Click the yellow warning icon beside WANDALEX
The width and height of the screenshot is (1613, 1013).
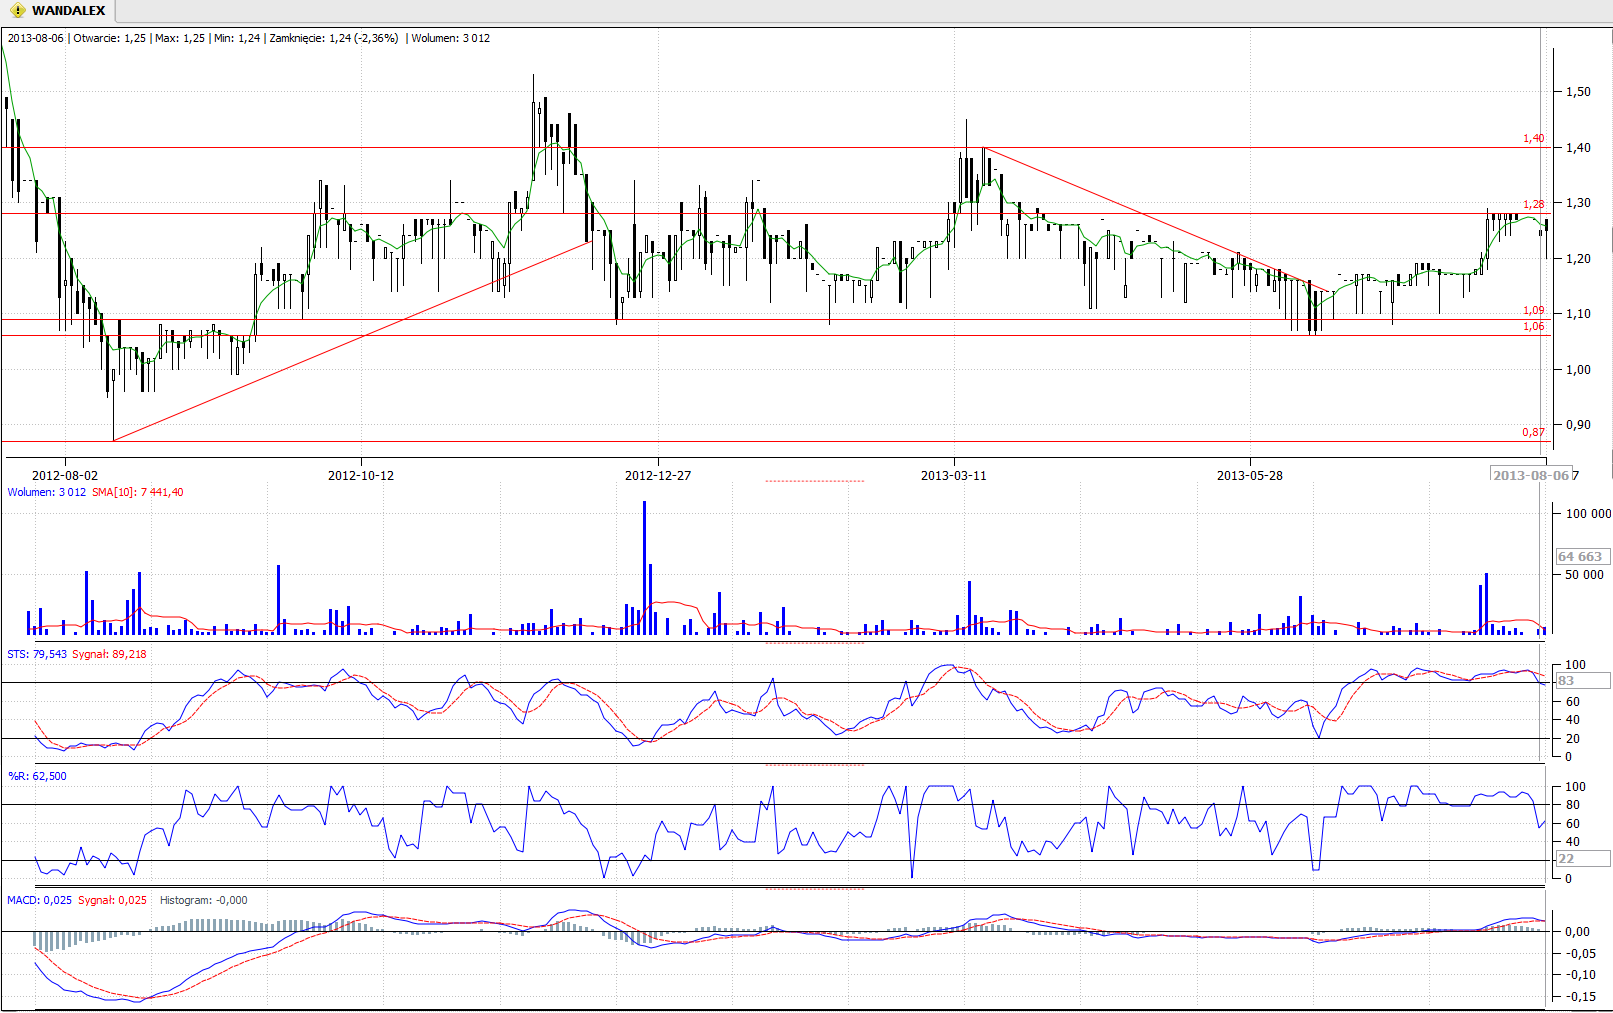click(17, 11)
